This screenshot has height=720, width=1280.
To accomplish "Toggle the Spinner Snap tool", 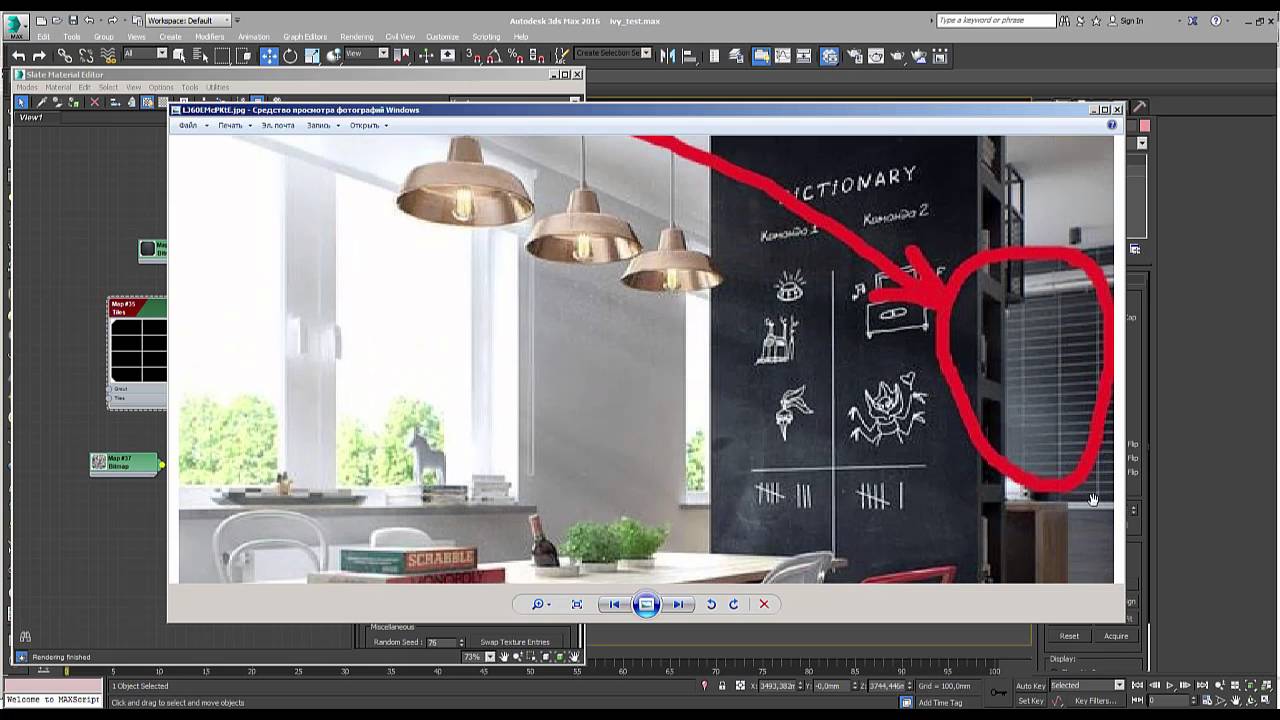I will 537,56.
